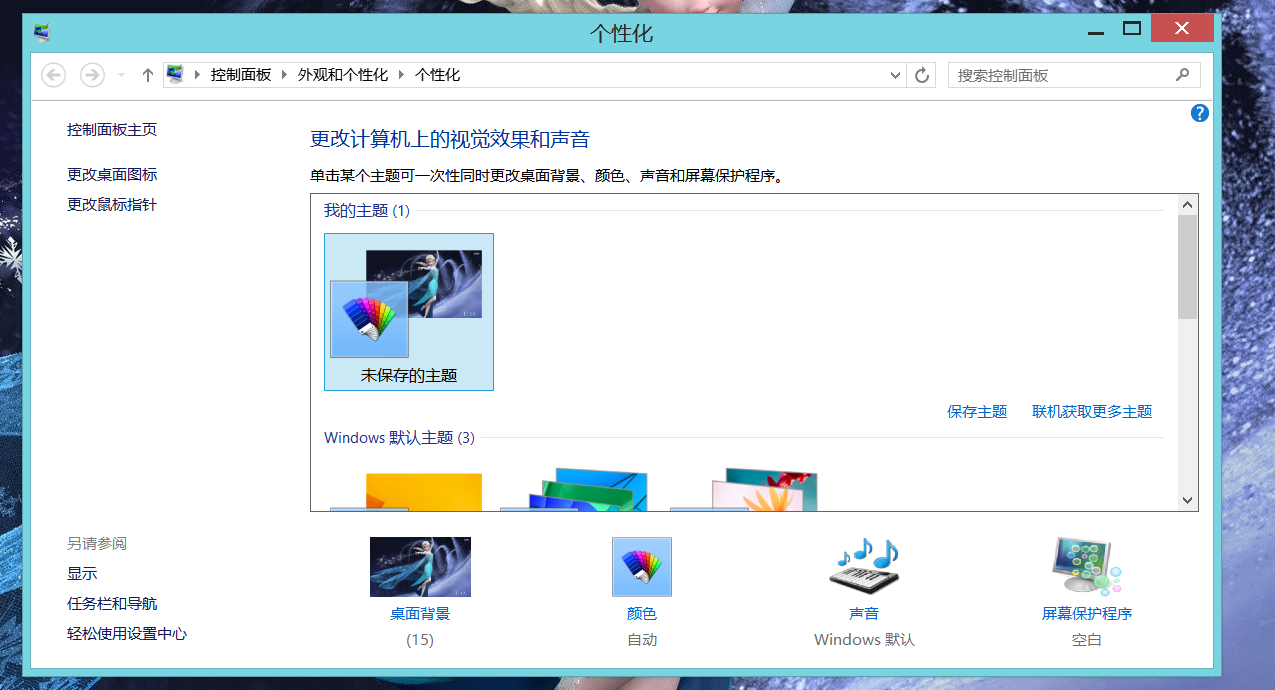Click Windows 默认 text under 声音
1275x690 pixels.
coord(864,640)
